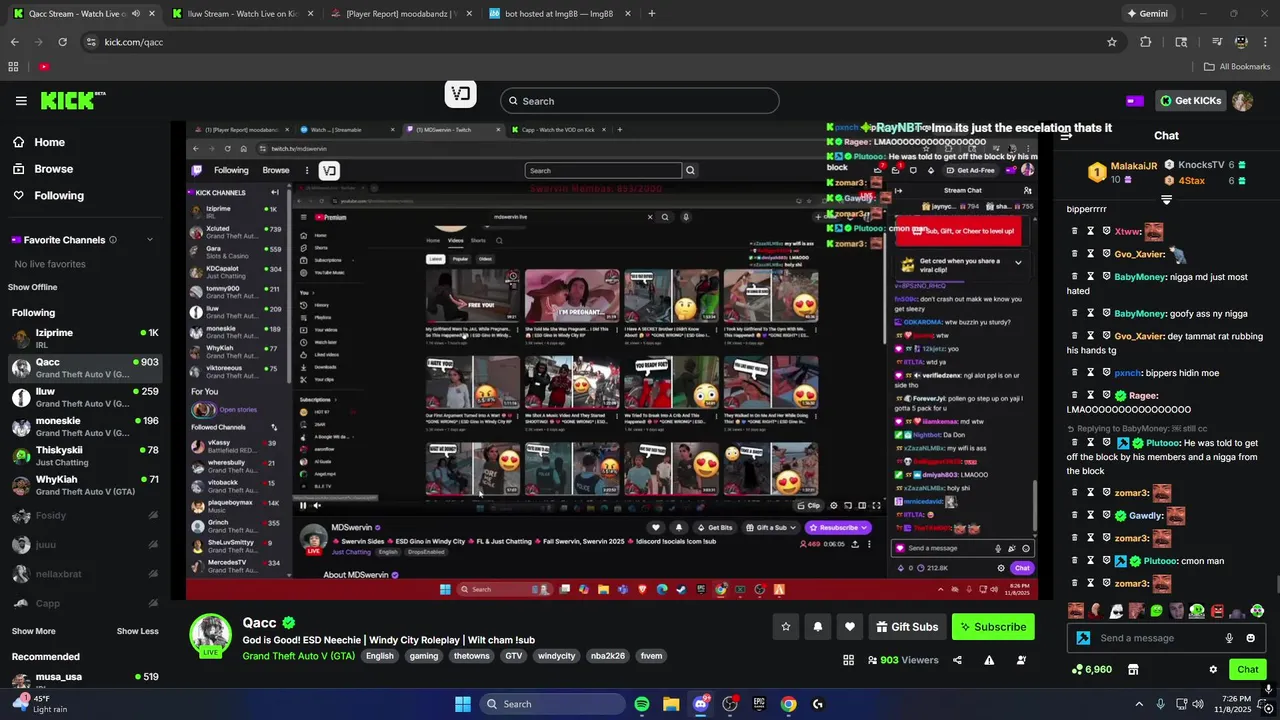Click the Subscribe button
Viewport: 1280px width, 720px height.
(x=993, y=627)
